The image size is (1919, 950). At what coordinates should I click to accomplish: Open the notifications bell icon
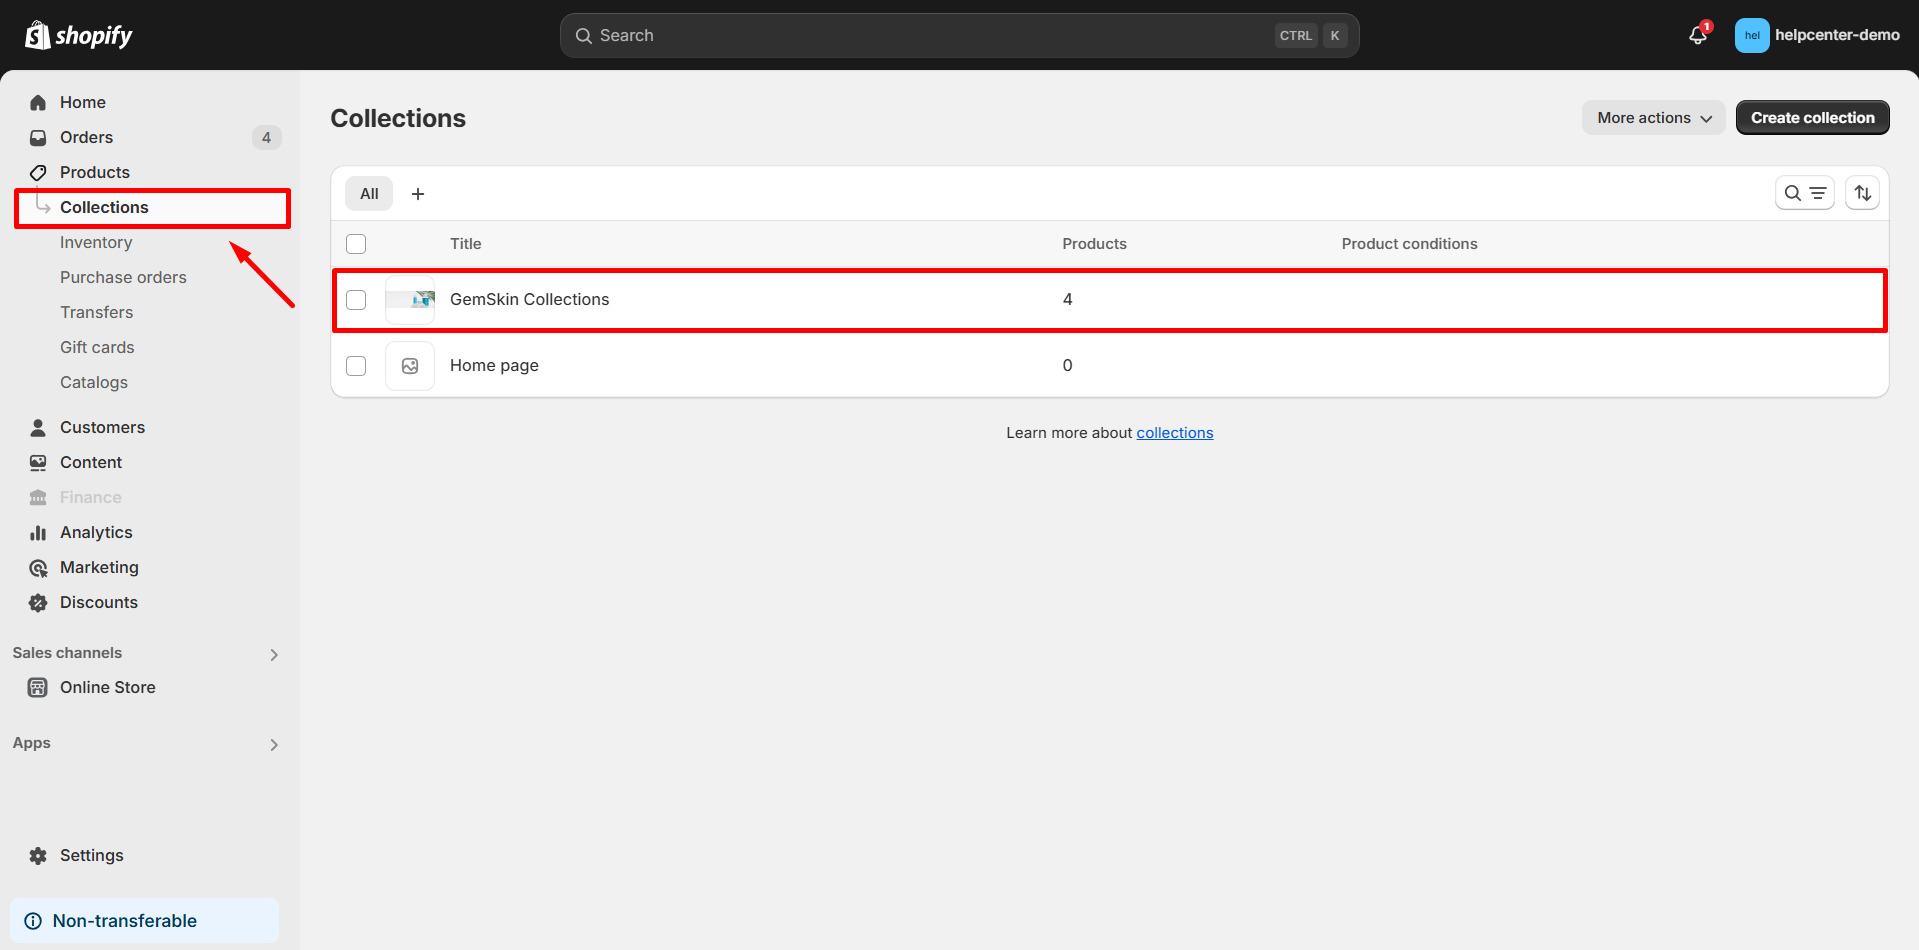click(1697, 36)
